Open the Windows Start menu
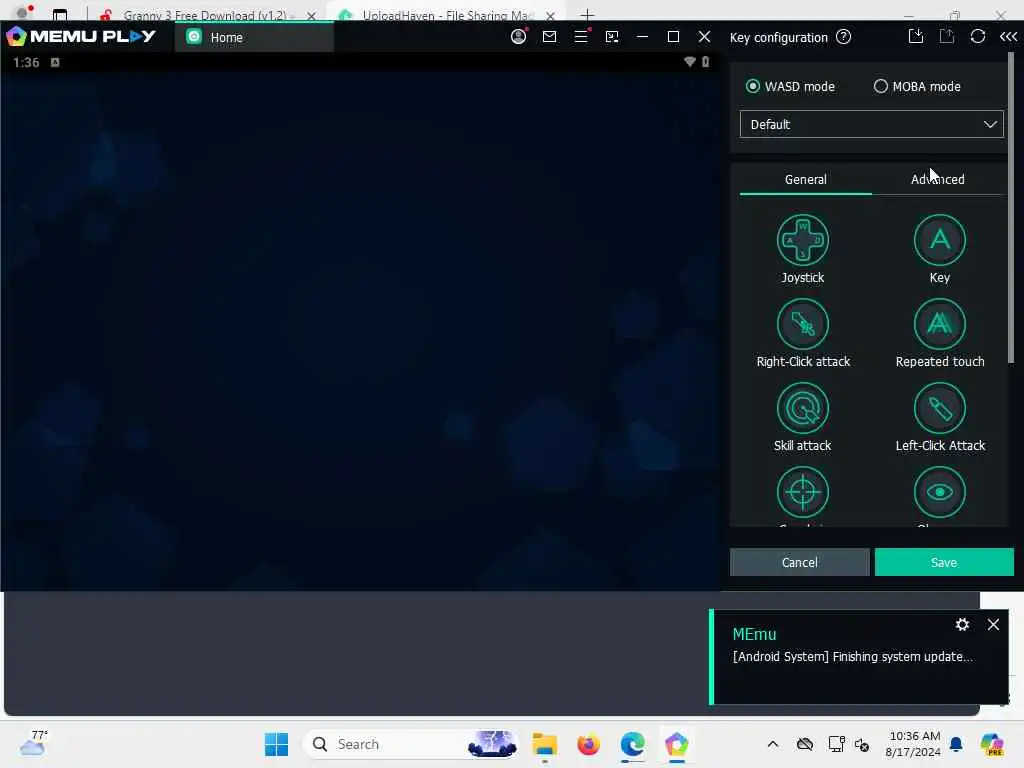Viewport: 1024px width, 768px height. pyautogui.click(x=276, y=744)
